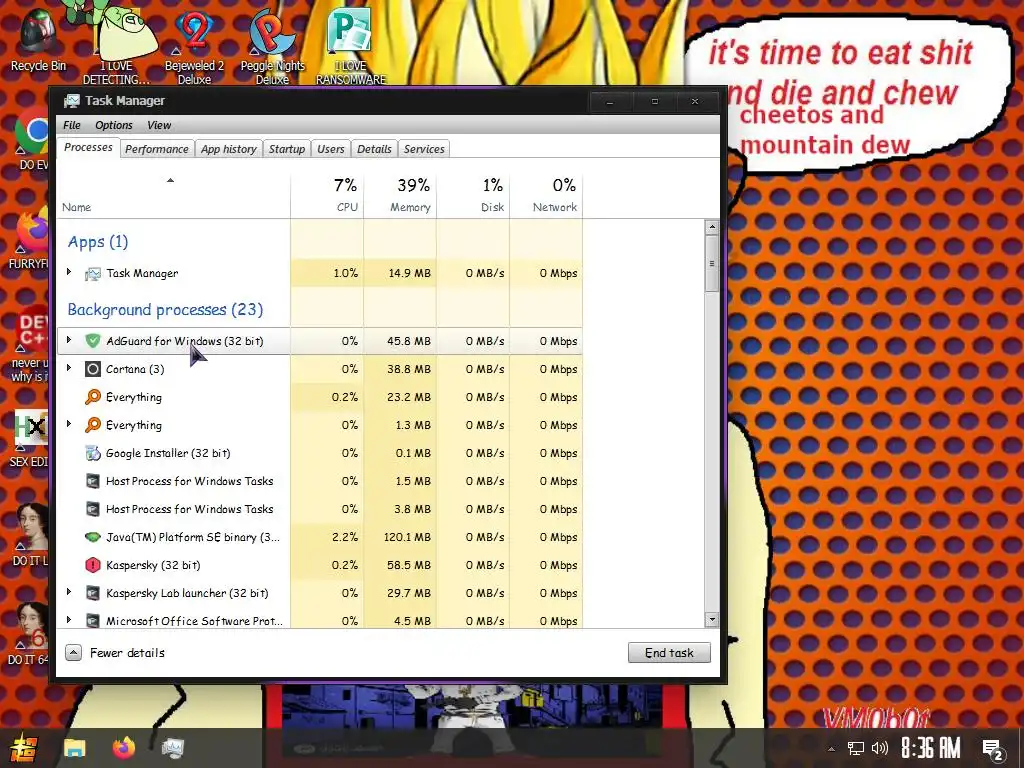Select the Google Installer (32 bit) row
Image resolution: width=1024 pixels, height=768 pixels.
[x=320, y=453]
